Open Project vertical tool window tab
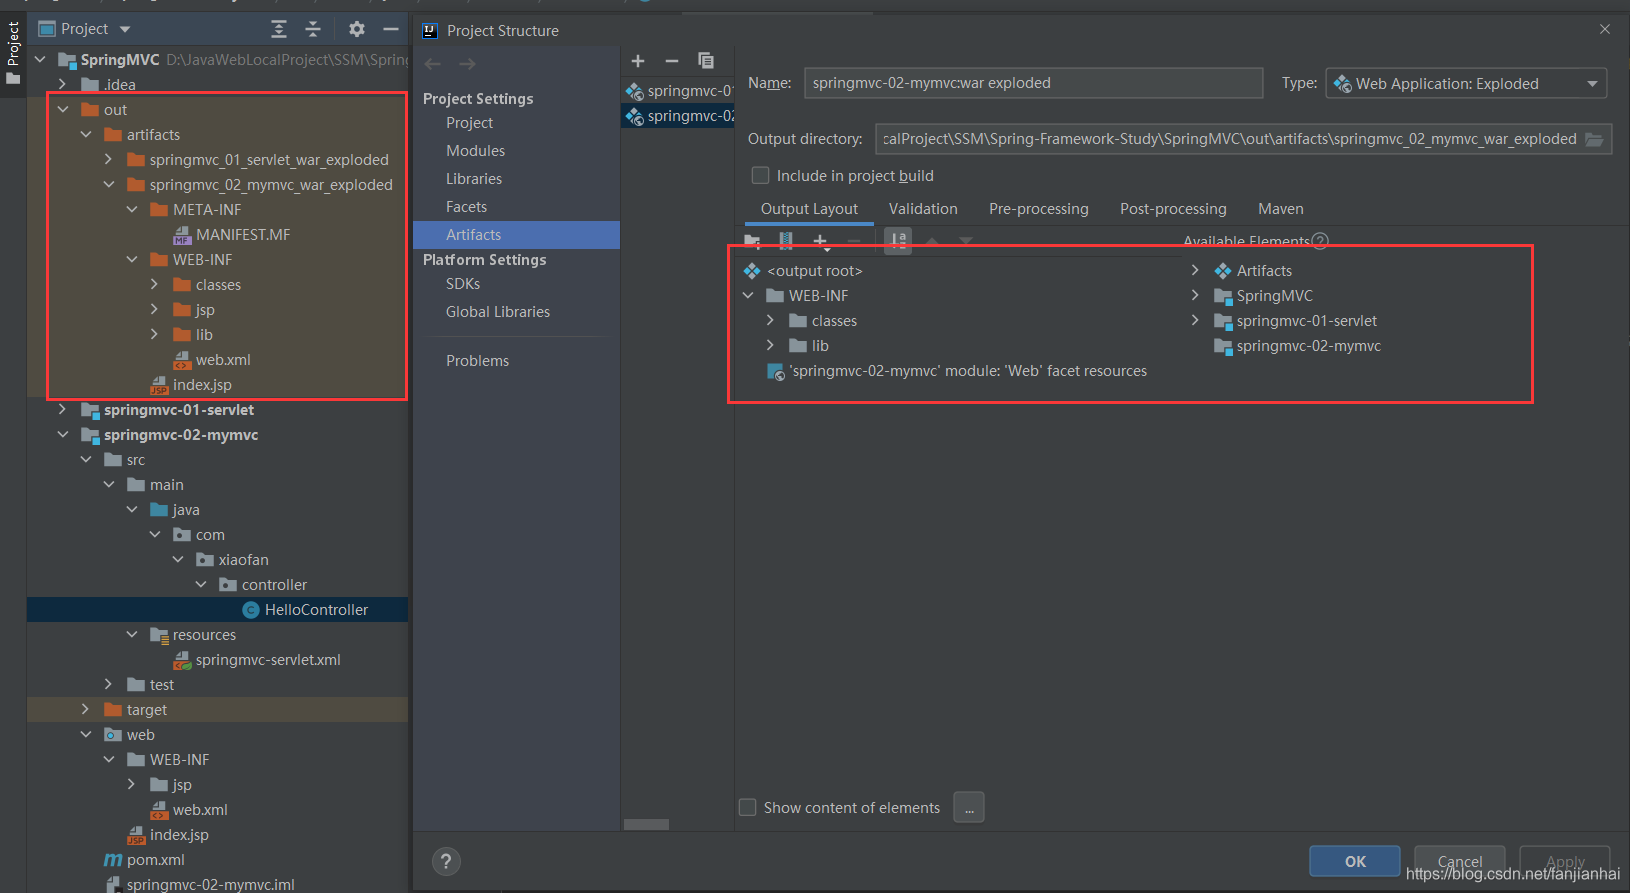The height and width of the screenshot is (893, 1630). point(13,53)
